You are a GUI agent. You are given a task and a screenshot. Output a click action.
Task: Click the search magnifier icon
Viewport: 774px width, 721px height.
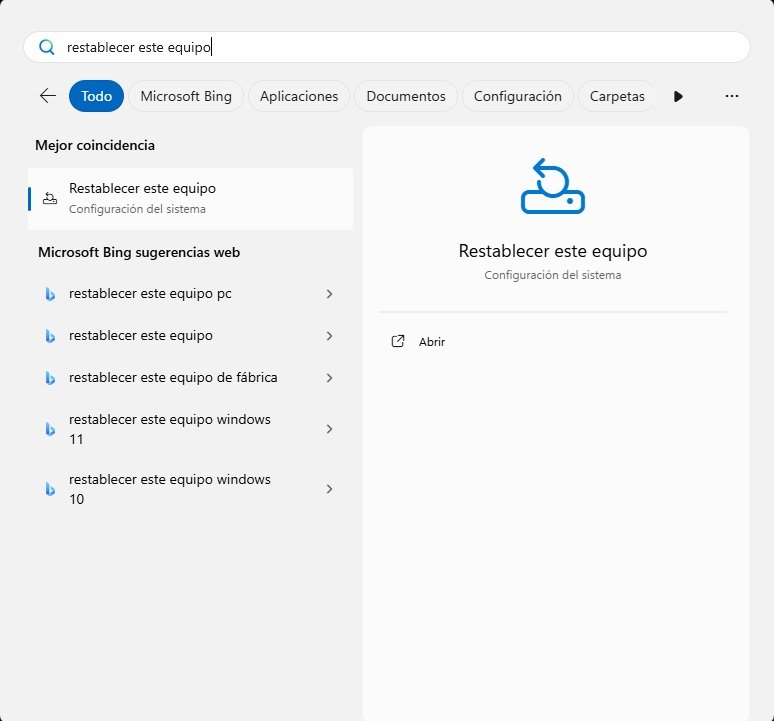(47, 47)
